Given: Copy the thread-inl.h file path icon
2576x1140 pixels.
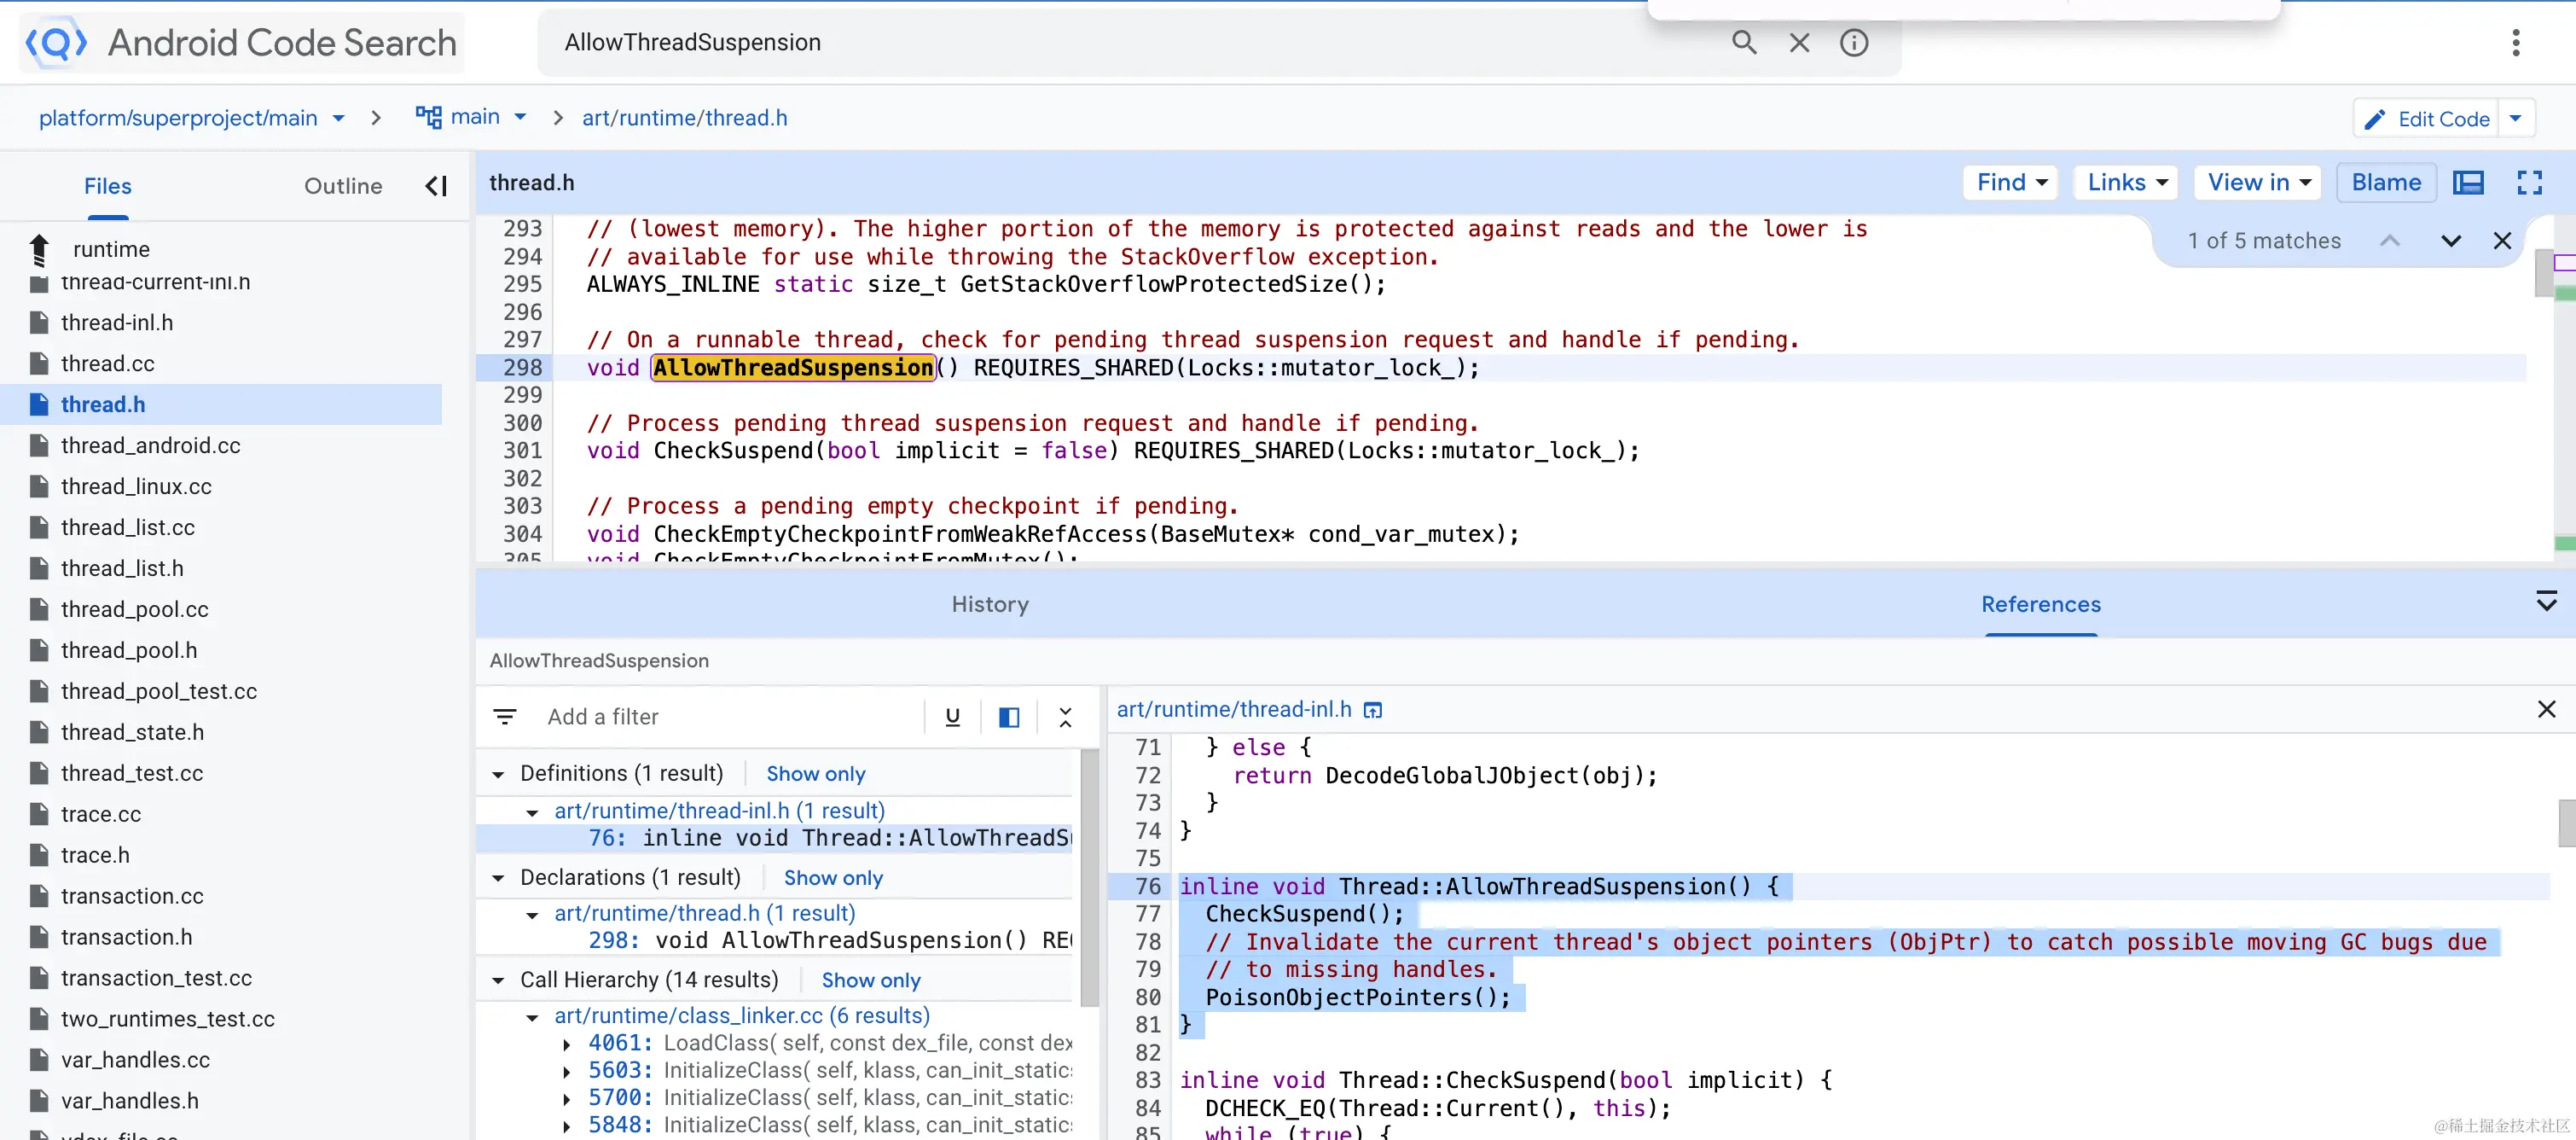Looking at the screenshot, I should [1373, 709].
